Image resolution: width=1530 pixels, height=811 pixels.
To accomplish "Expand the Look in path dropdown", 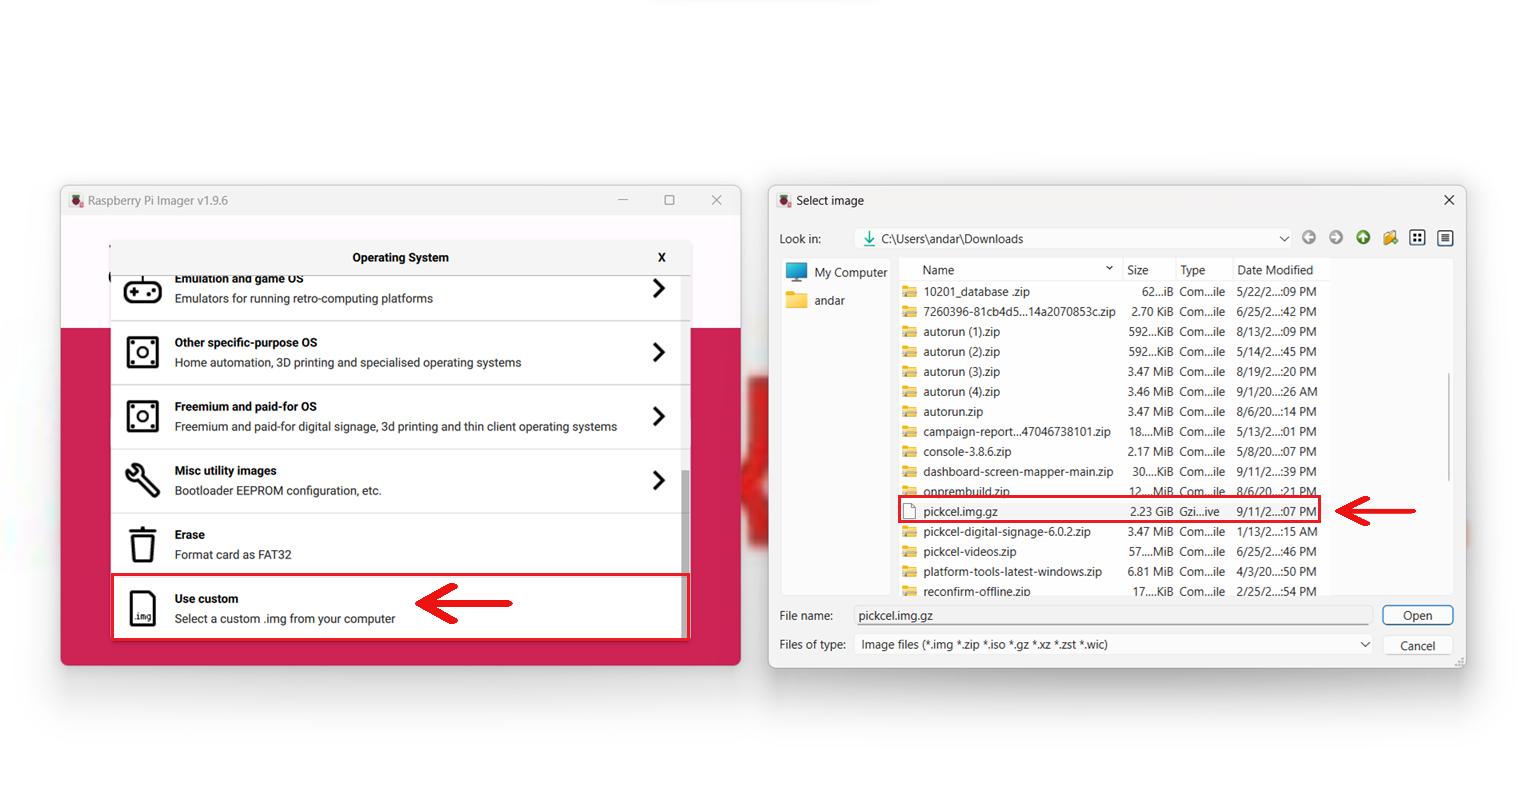I will point(1284,239).
